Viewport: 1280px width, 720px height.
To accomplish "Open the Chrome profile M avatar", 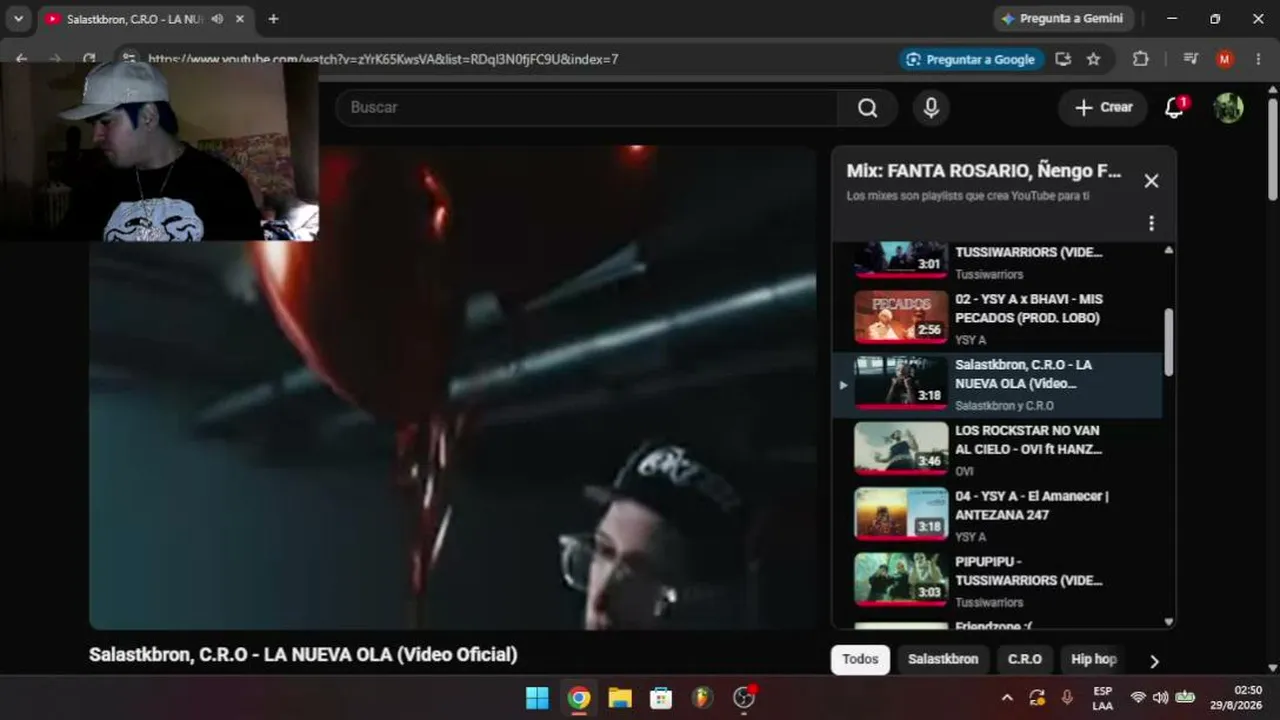I will click(x=1224, y=59).
